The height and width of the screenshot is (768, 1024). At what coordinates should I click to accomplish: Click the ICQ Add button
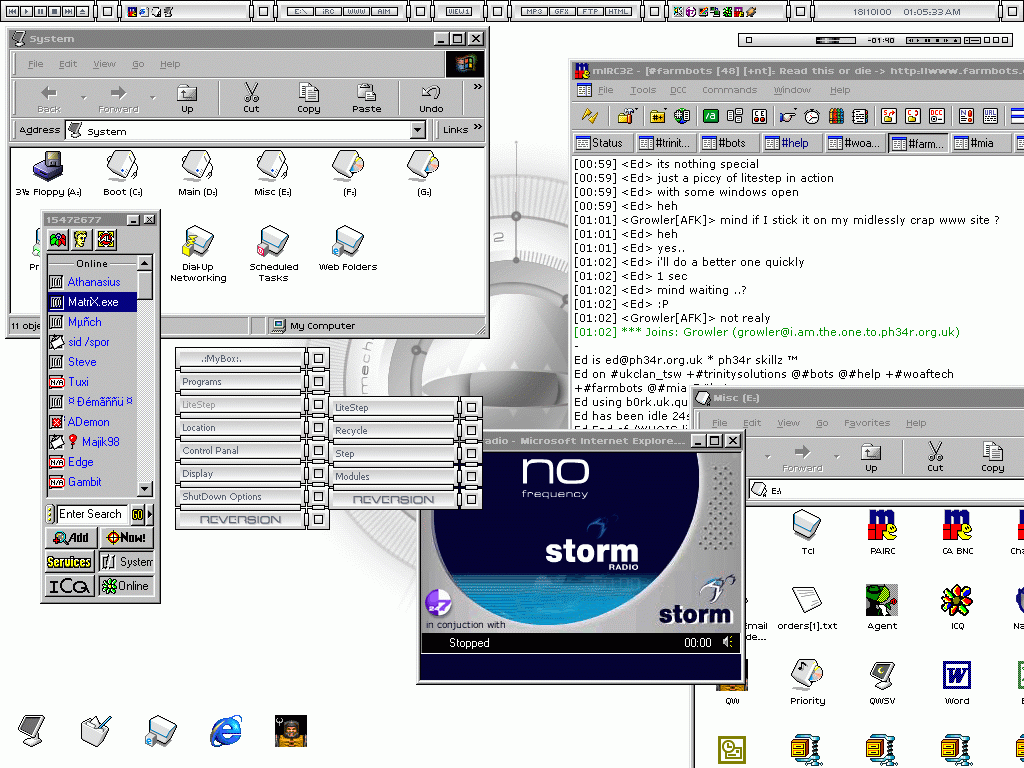point(71,537)
